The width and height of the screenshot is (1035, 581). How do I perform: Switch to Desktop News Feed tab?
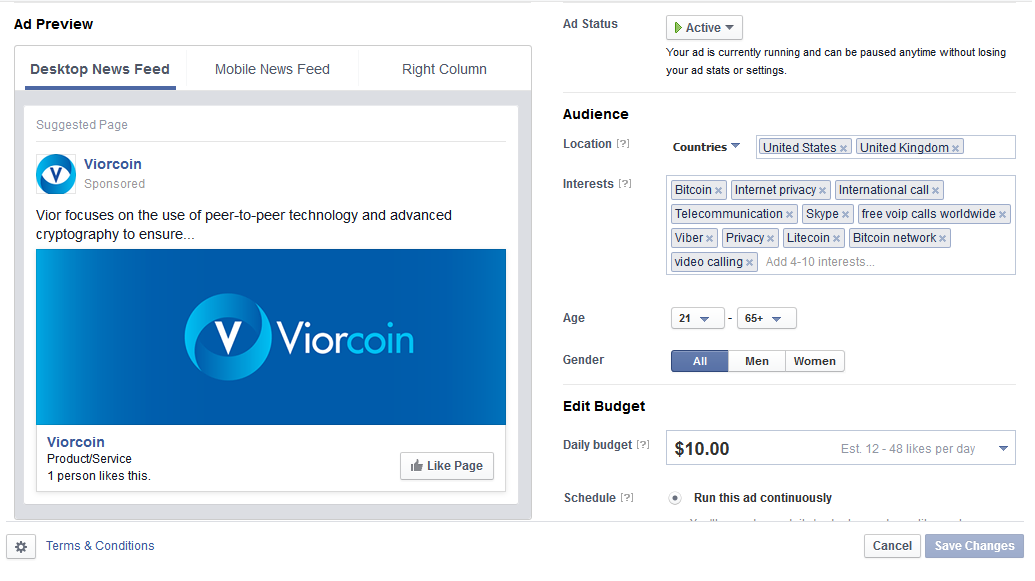click(x=100, y=69)
